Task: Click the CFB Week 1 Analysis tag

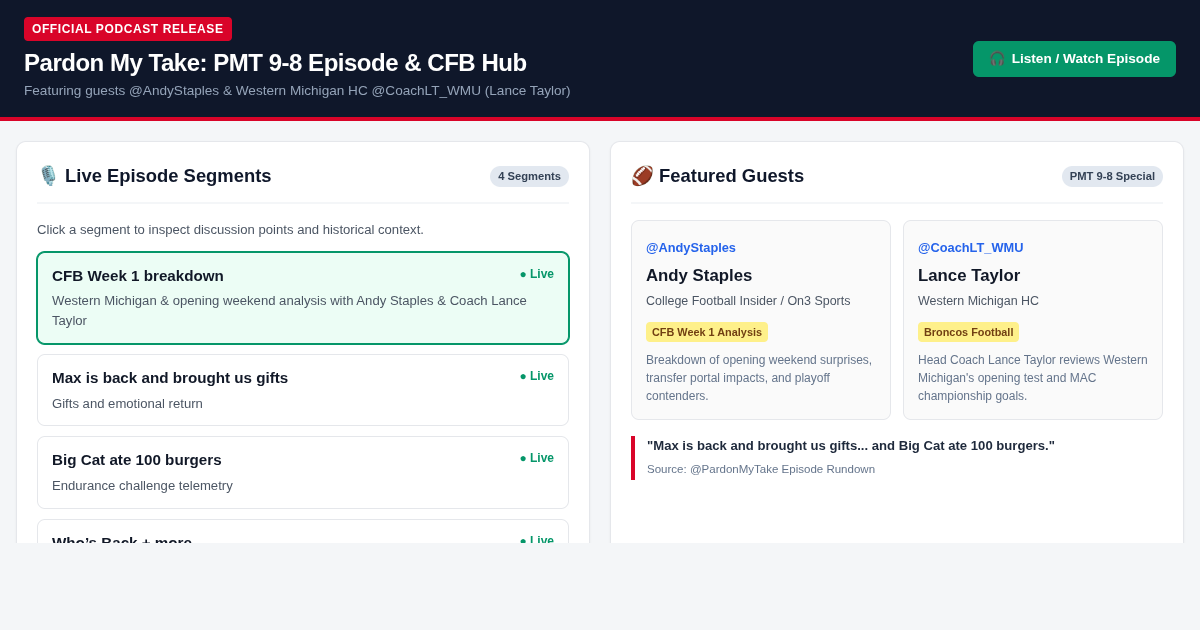Action: tap(707, 332)
